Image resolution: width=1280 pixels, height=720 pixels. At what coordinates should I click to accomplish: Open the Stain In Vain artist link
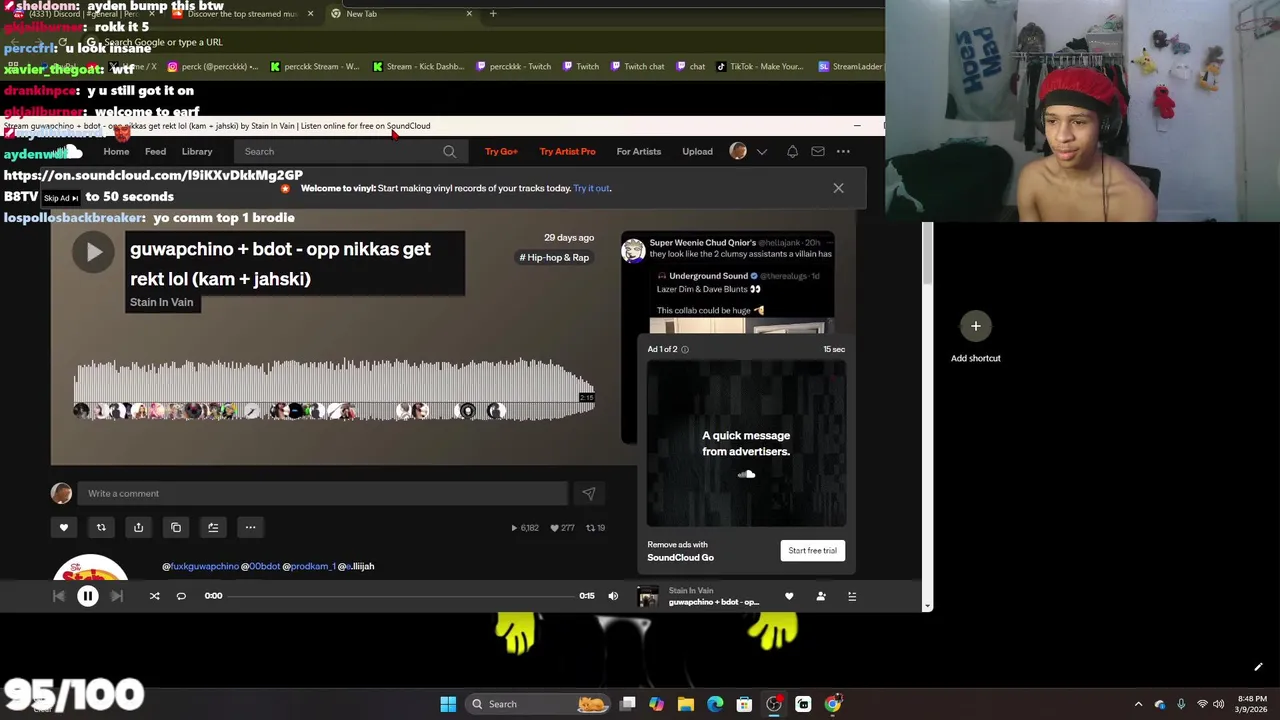pyautogui.click(x=161, y=302)
